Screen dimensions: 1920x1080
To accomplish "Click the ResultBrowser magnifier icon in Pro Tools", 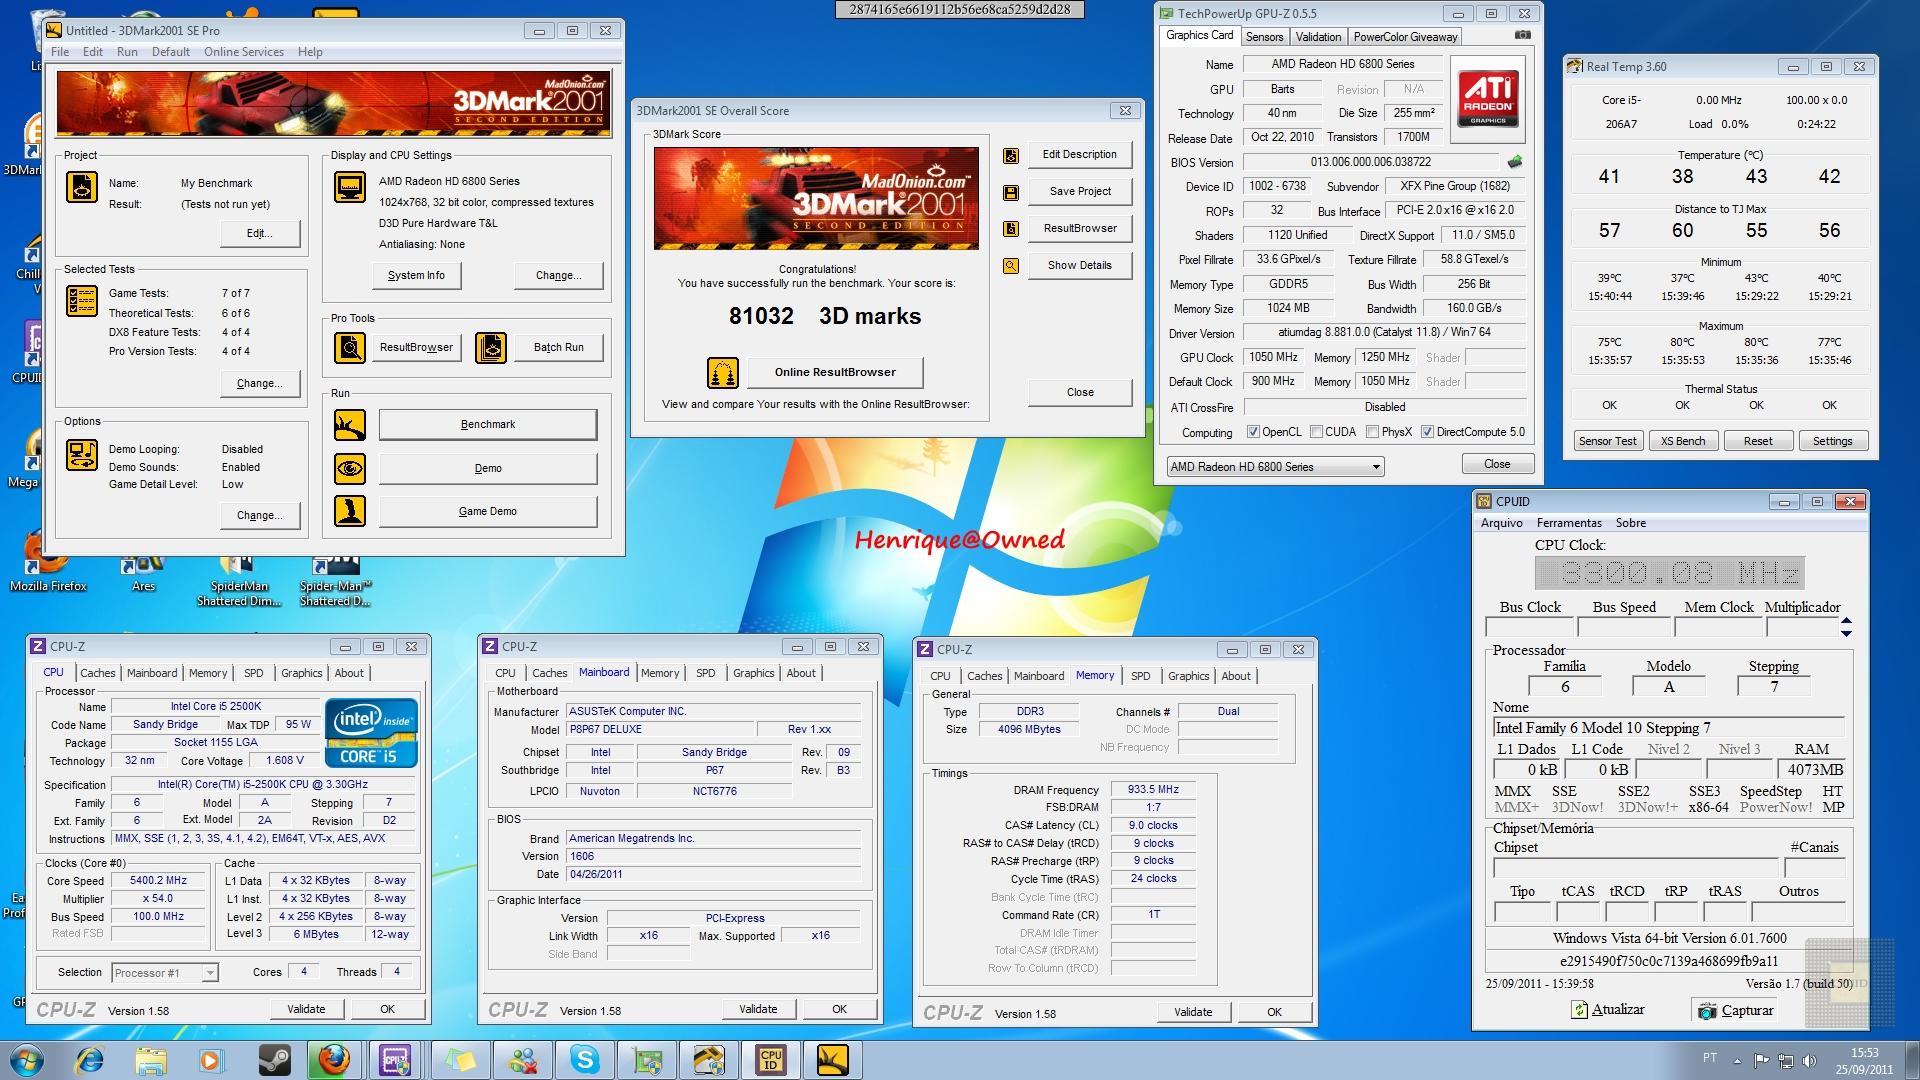I will pyautogui.click(x=350, y=347).
